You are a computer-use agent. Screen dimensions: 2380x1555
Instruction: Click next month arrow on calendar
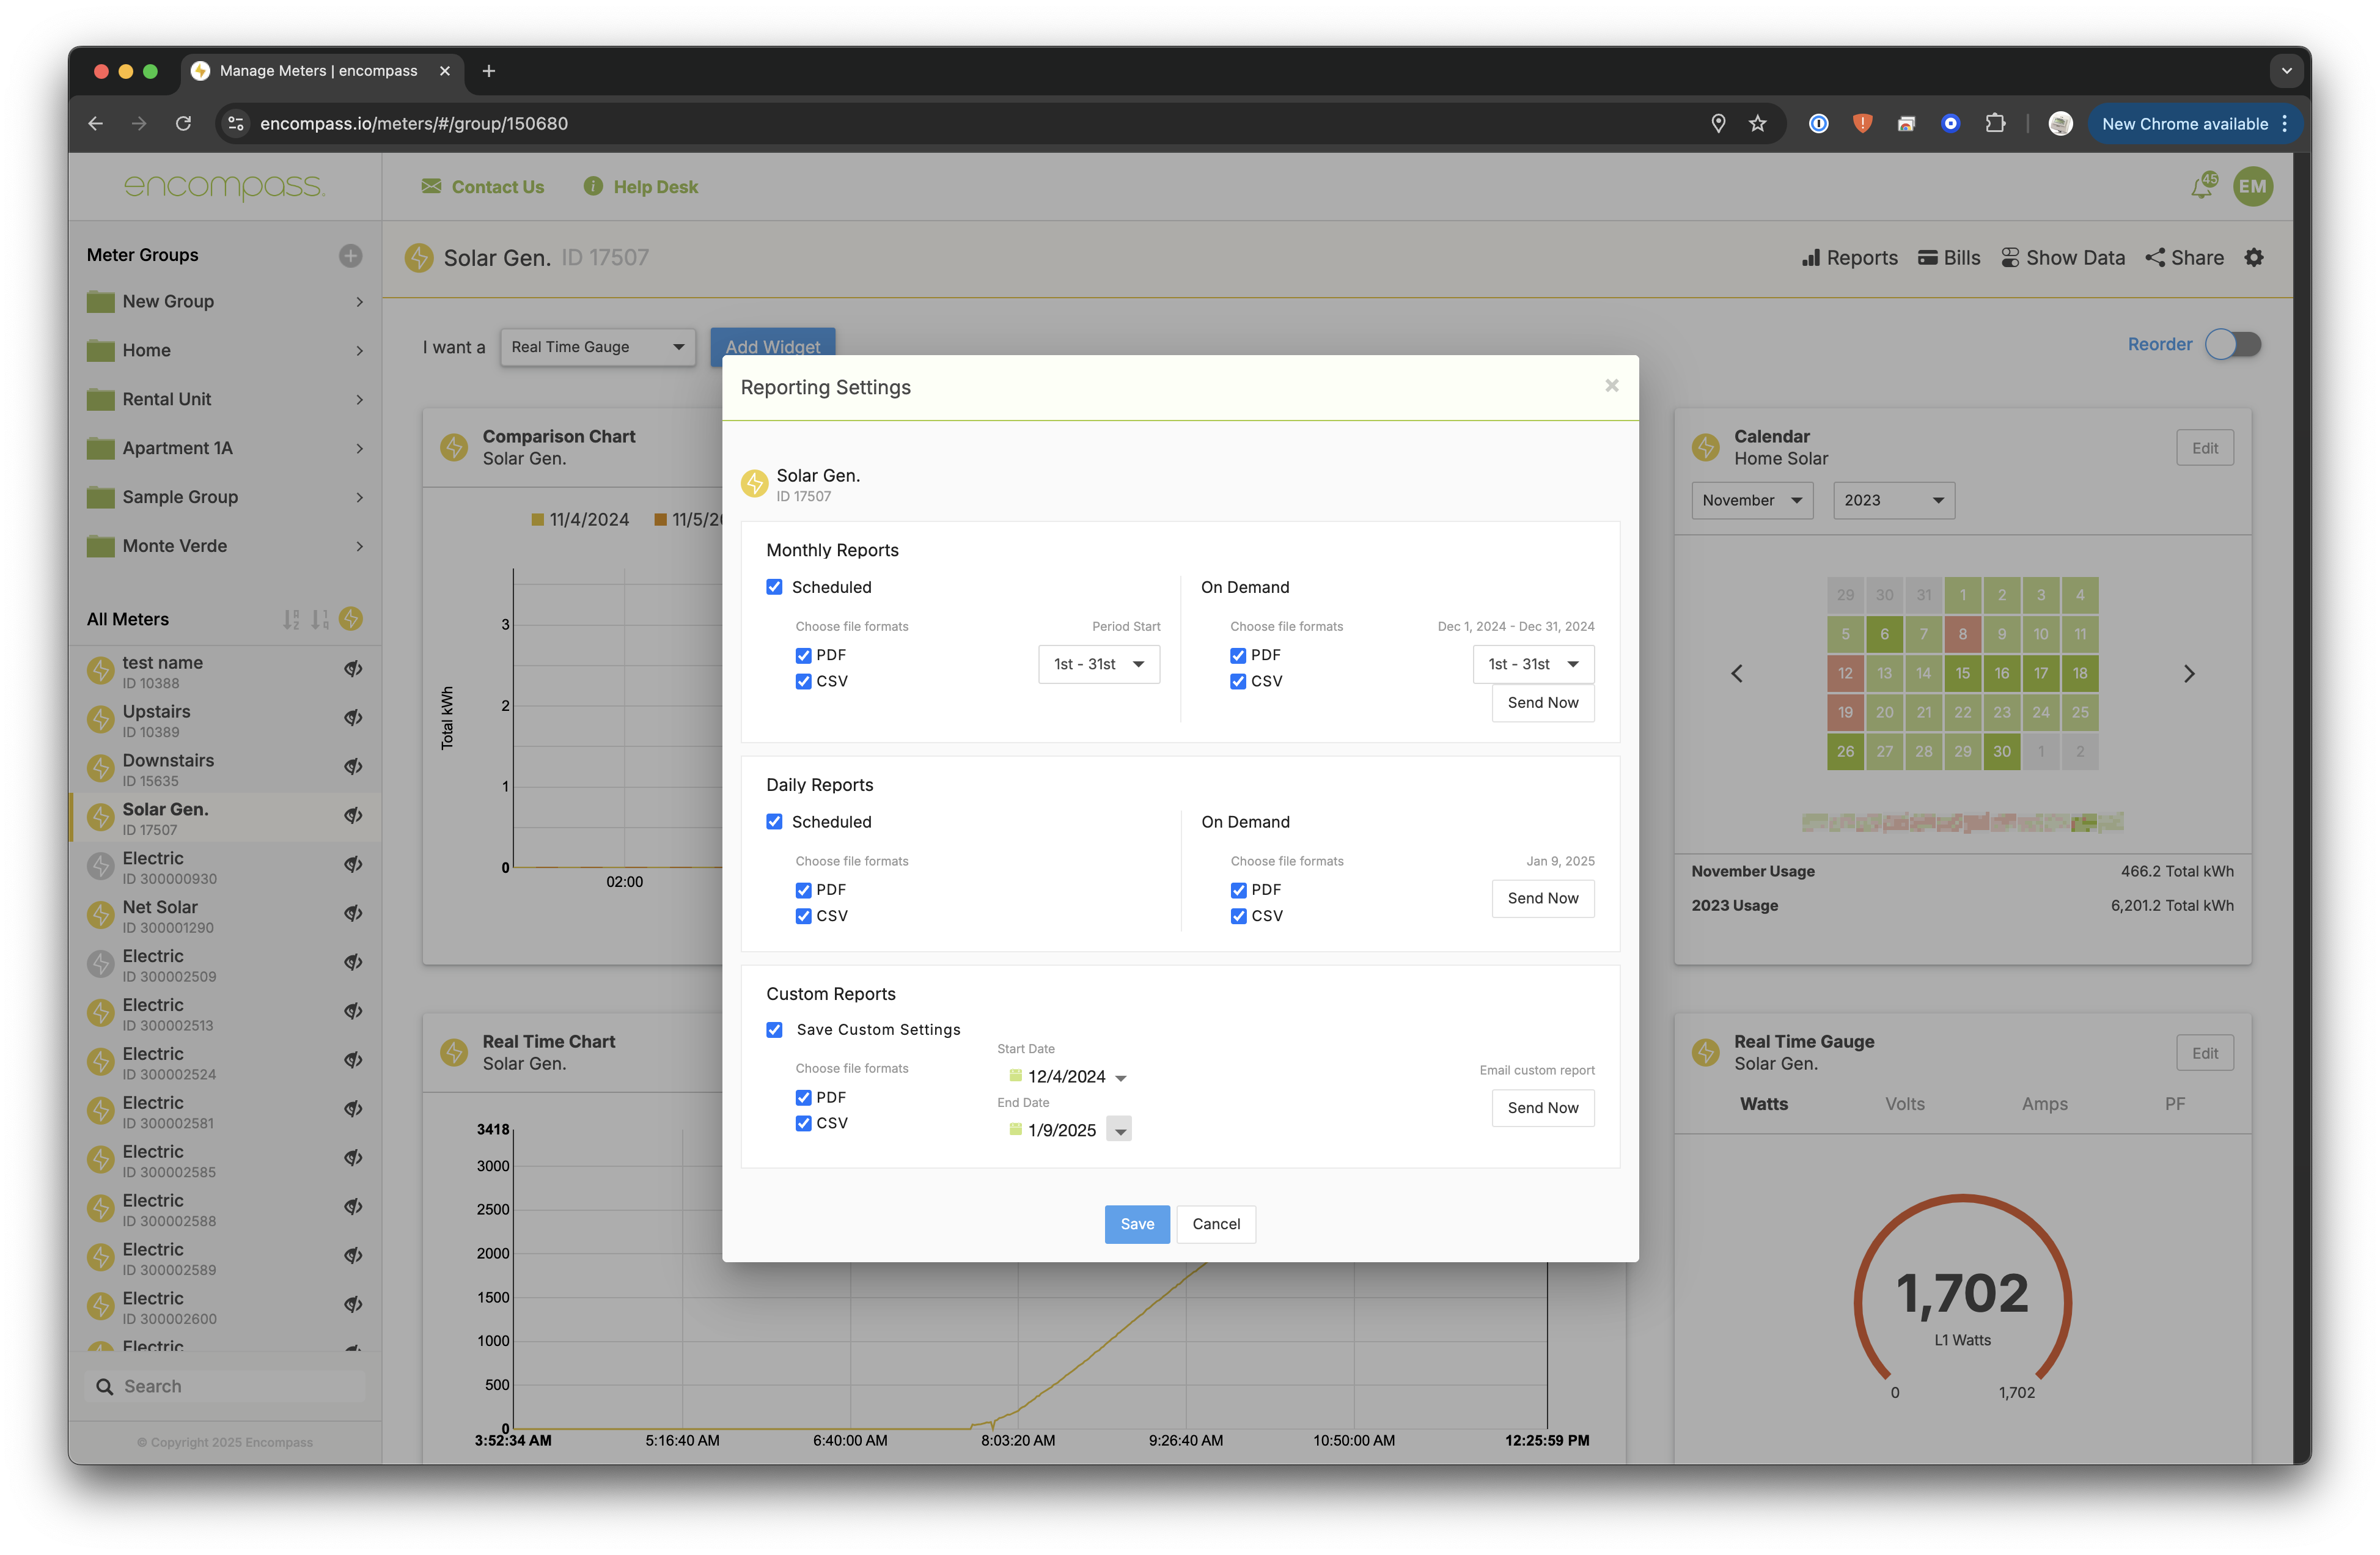[x=2188, y=674]
